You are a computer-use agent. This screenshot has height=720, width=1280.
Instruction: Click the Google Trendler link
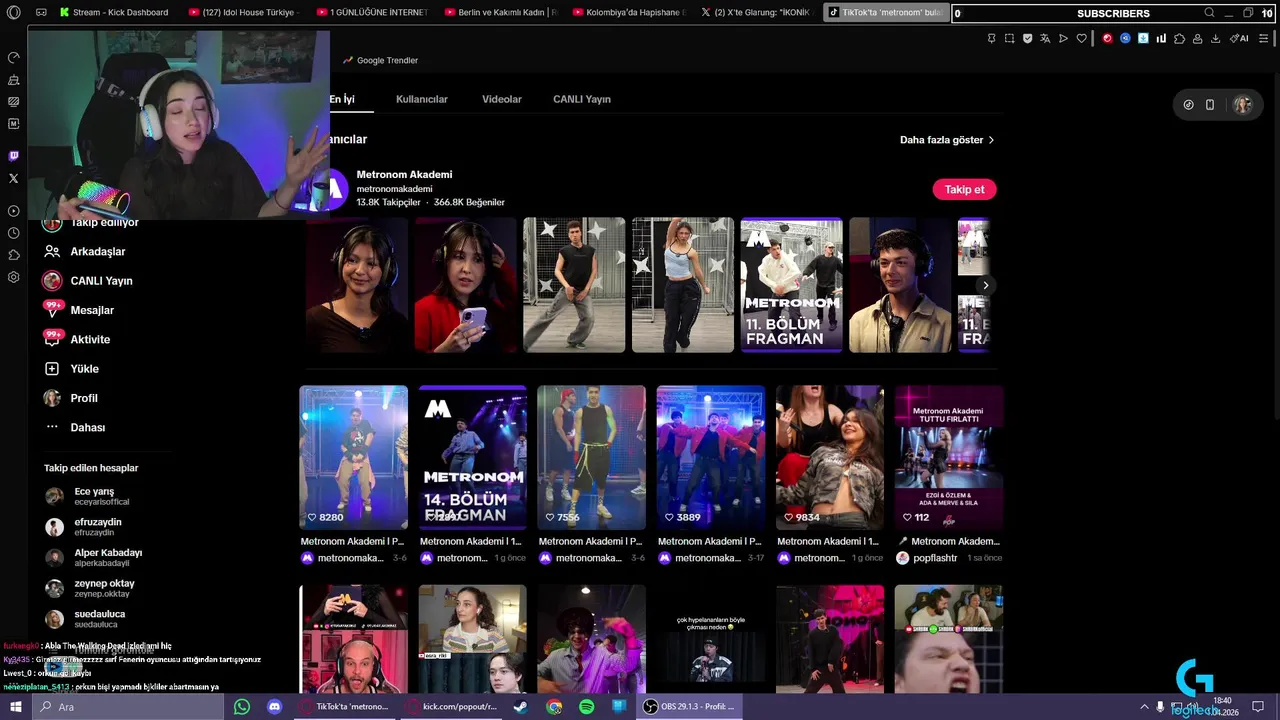[x=380, y=60]
